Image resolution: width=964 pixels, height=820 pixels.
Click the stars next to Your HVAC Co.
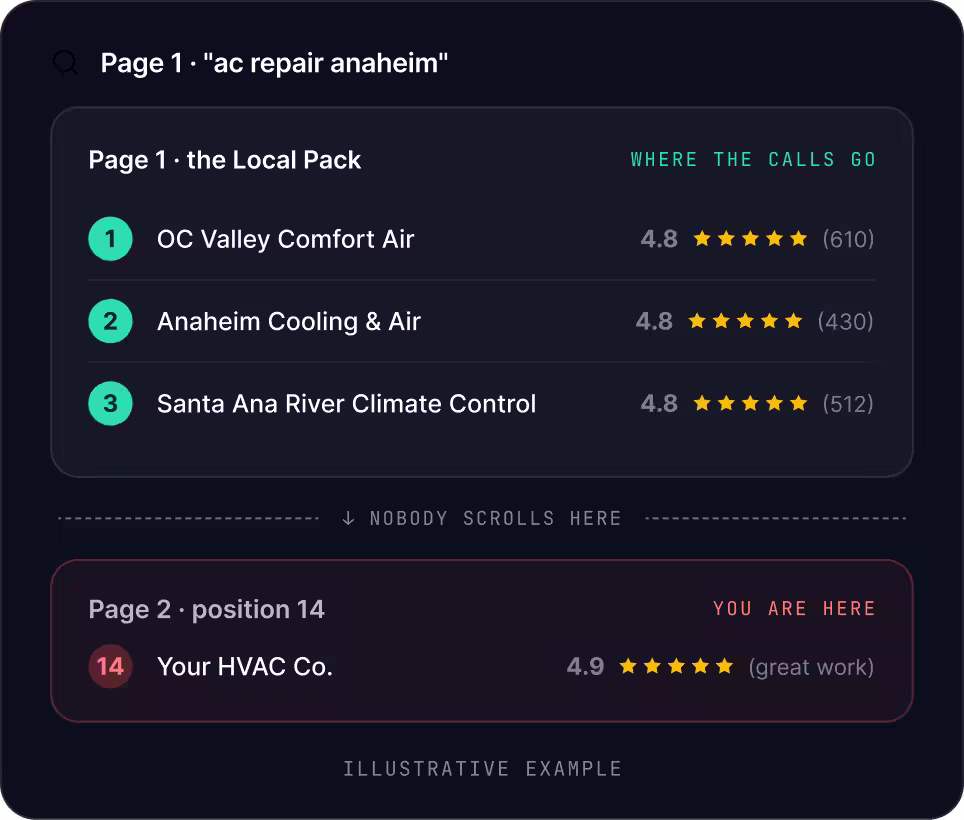point(676,666)
